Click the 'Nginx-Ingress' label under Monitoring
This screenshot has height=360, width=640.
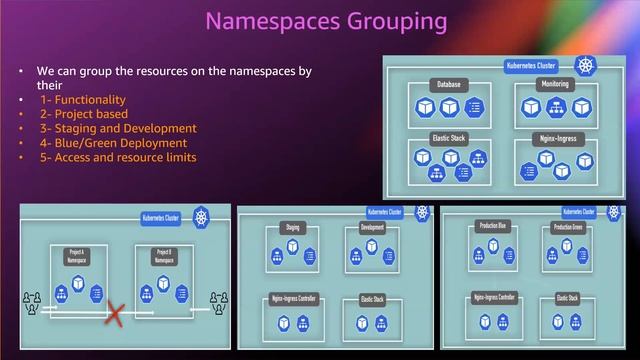pos(558,139)
